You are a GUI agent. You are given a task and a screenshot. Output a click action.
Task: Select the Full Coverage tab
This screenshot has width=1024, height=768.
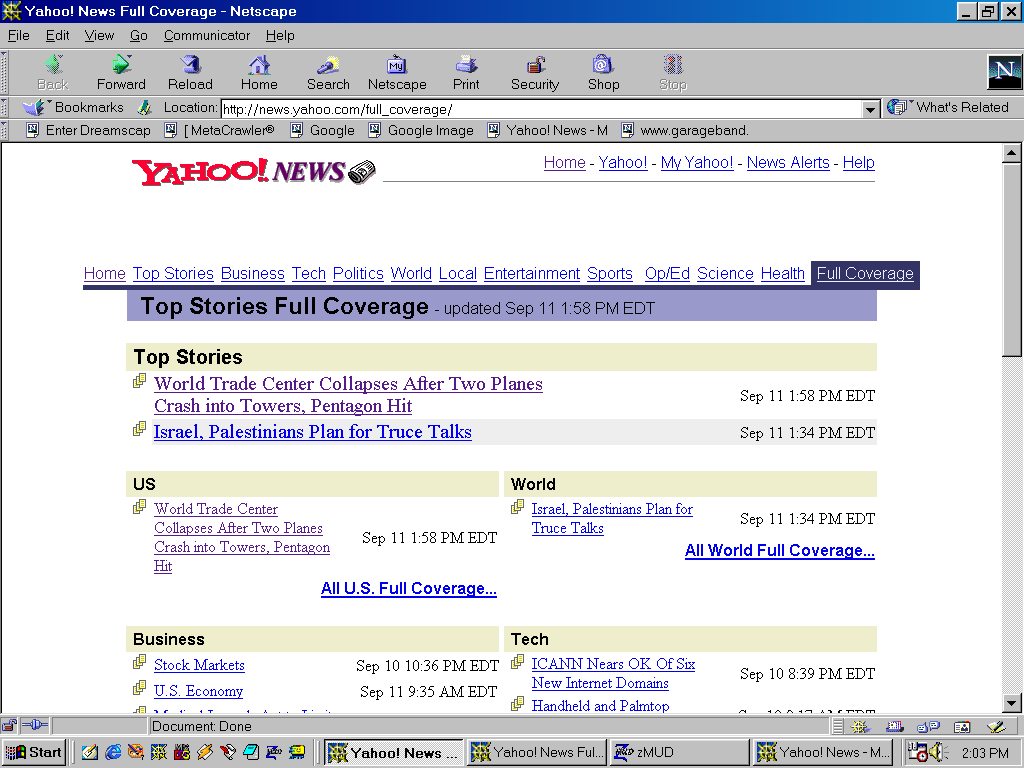pyautogui.click(x=865, y=274)
